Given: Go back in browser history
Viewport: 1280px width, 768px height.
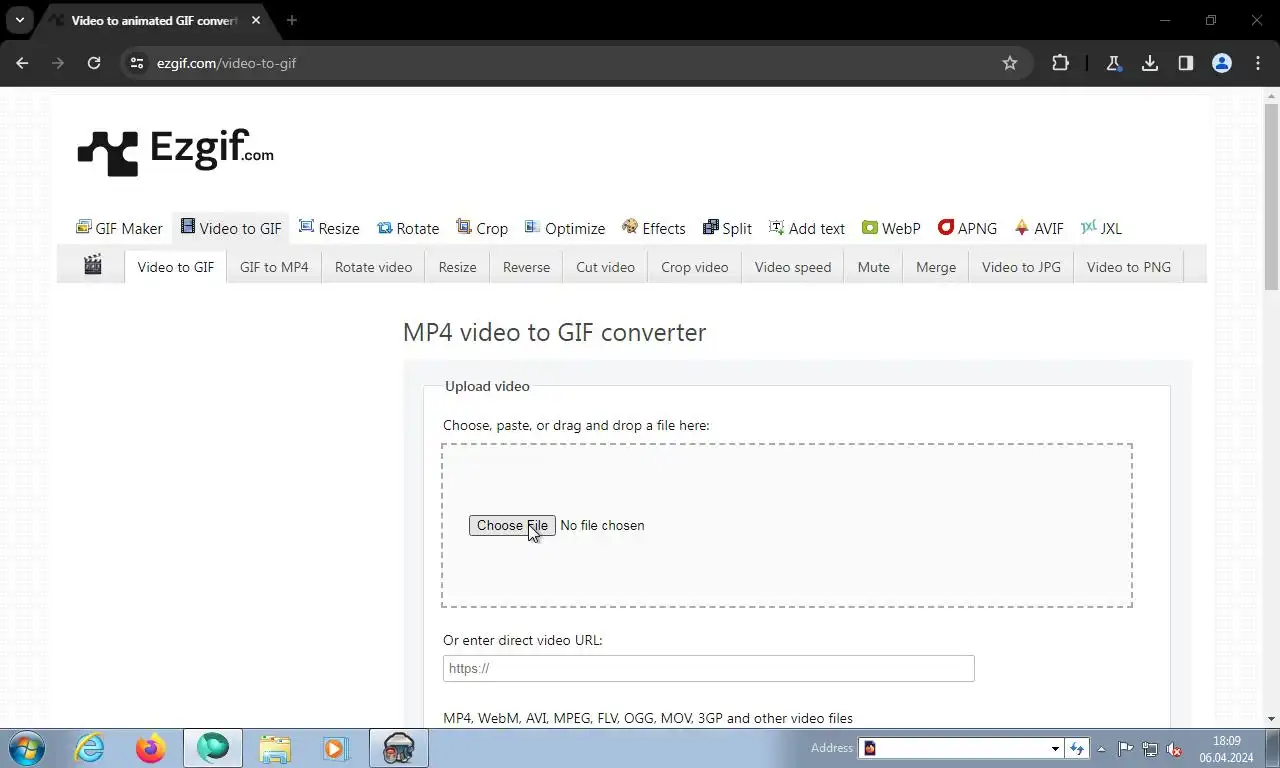Looking at the screenshot, I should pyautogui.click(x=22, y=63).
